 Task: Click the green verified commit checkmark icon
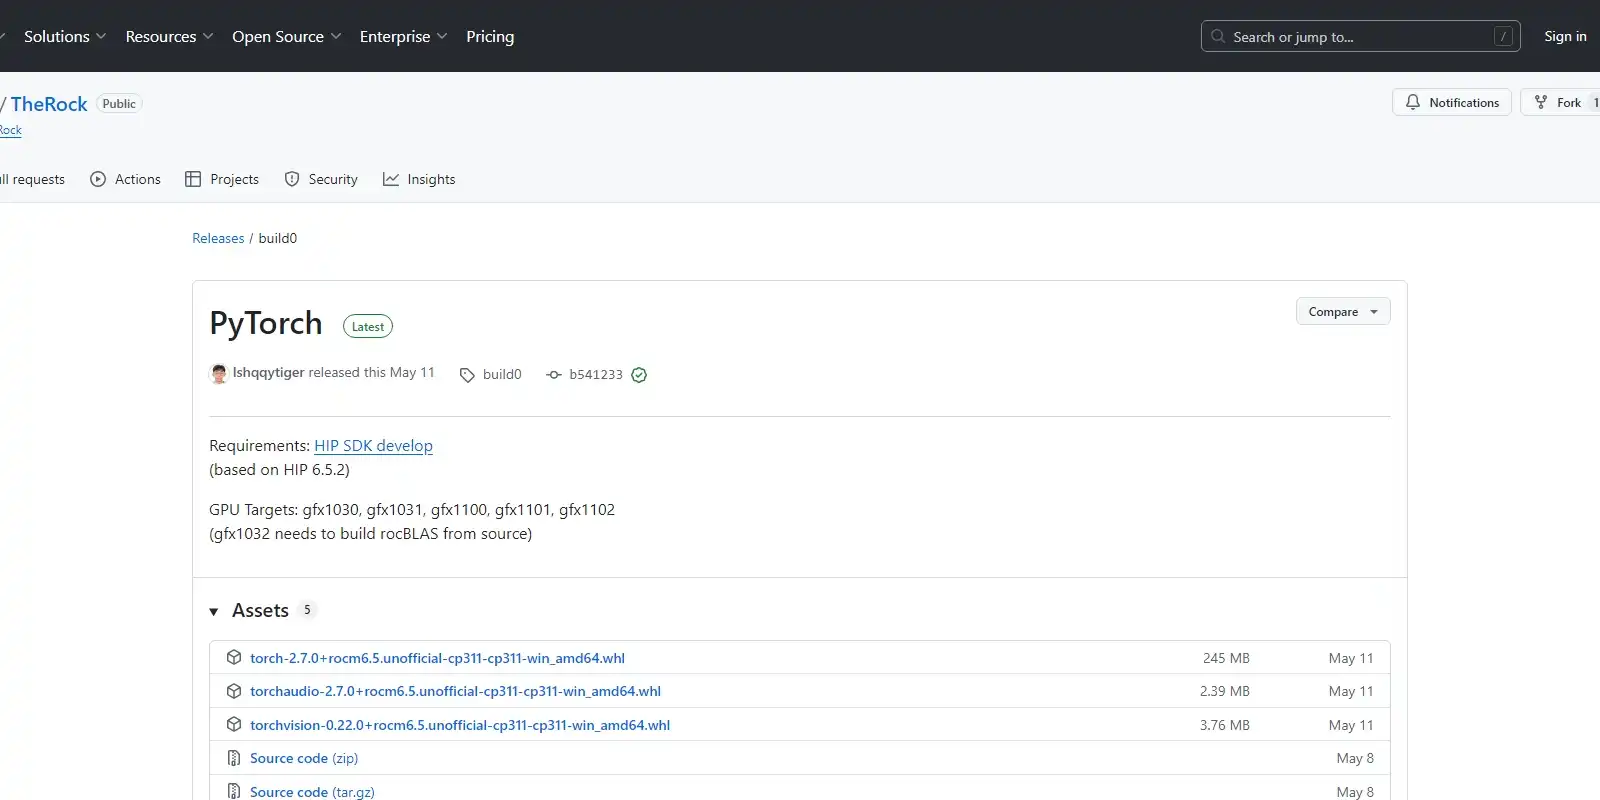pos(639,375)
